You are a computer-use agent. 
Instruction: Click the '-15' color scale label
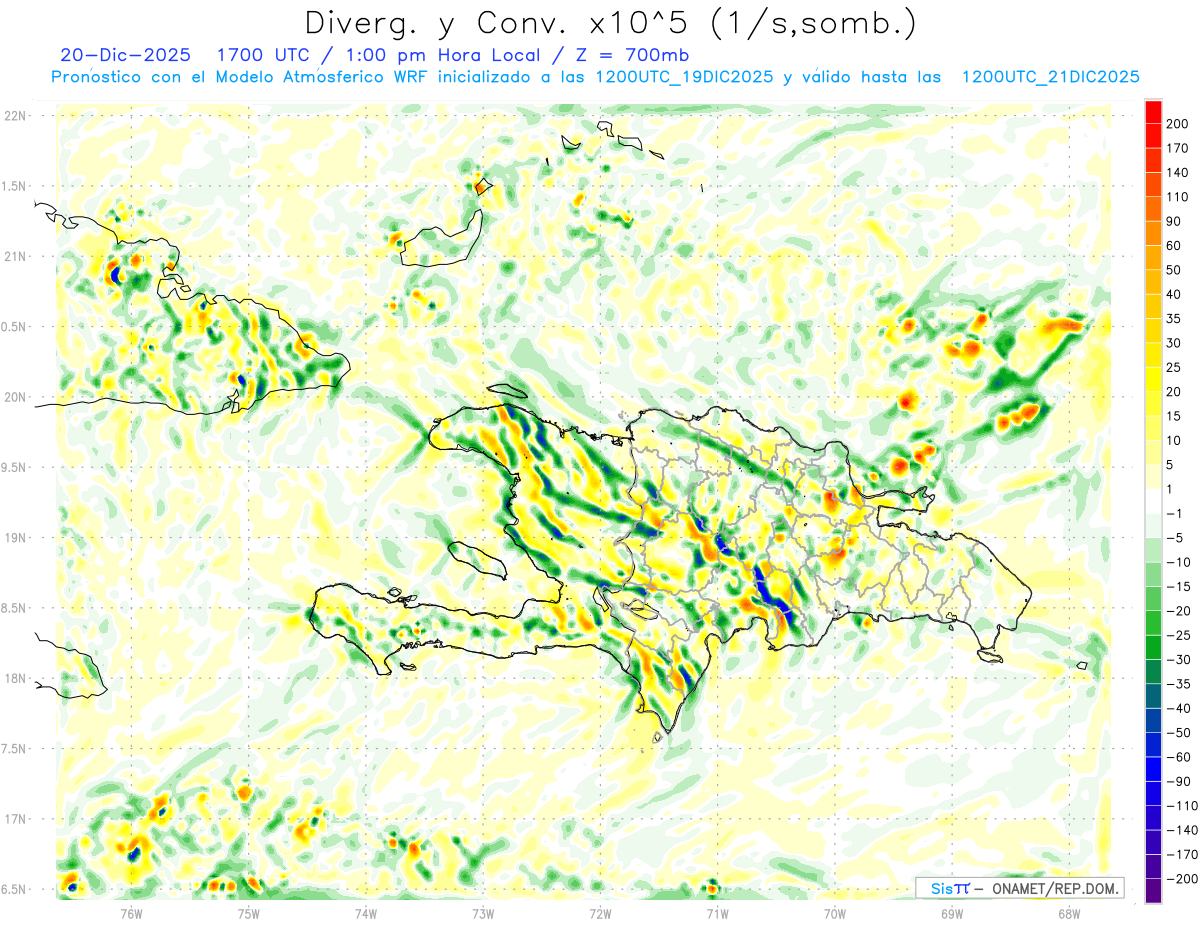click(1178, 587)
